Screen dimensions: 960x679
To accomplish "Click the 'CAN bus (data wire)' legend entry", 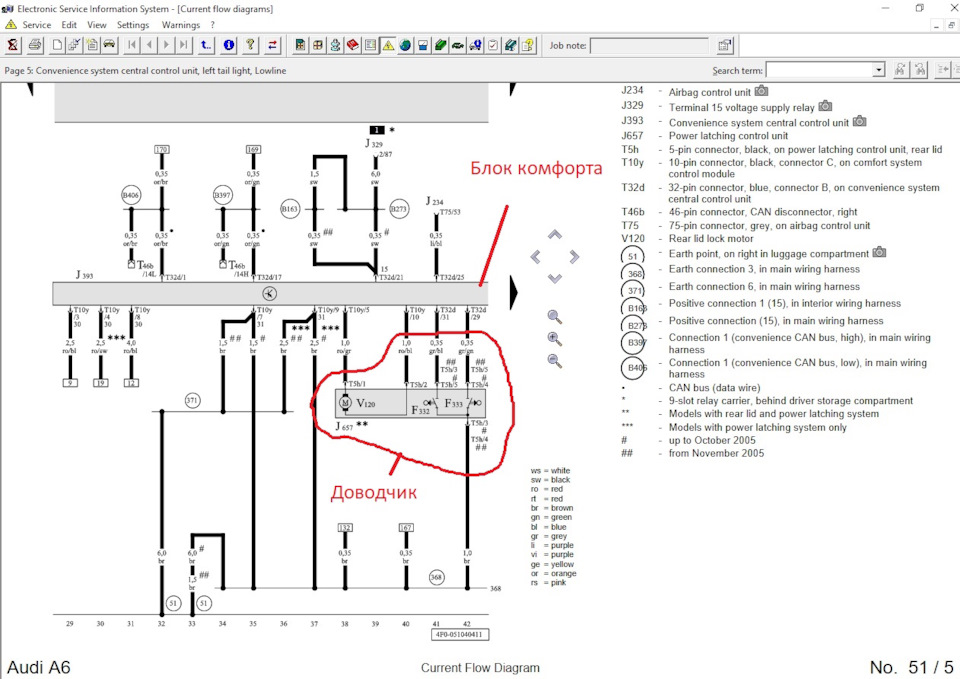I will coord(714,388).
